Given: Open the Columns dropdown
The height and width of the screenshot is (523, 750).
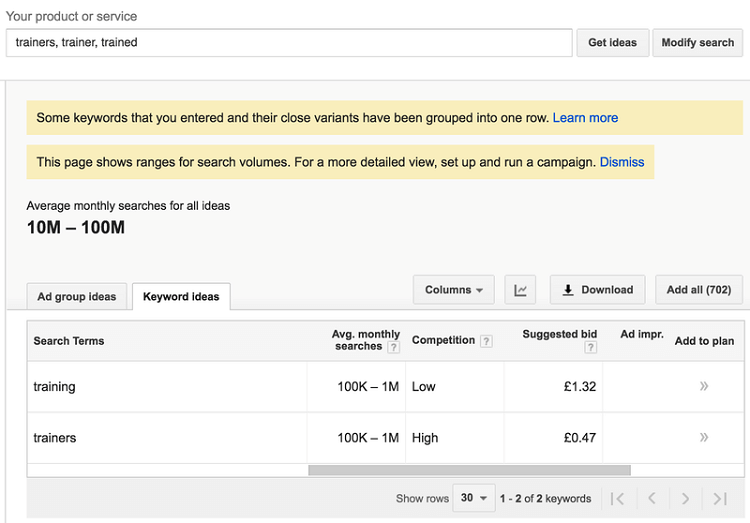Looking at the screenshot, I should tap(453, 290).
